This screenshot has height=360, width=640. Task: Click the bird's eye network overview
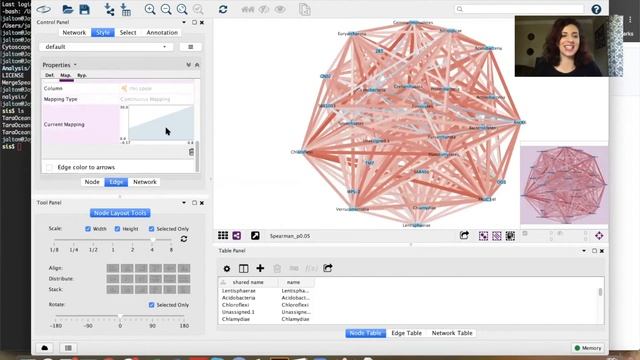click(564, 185)
